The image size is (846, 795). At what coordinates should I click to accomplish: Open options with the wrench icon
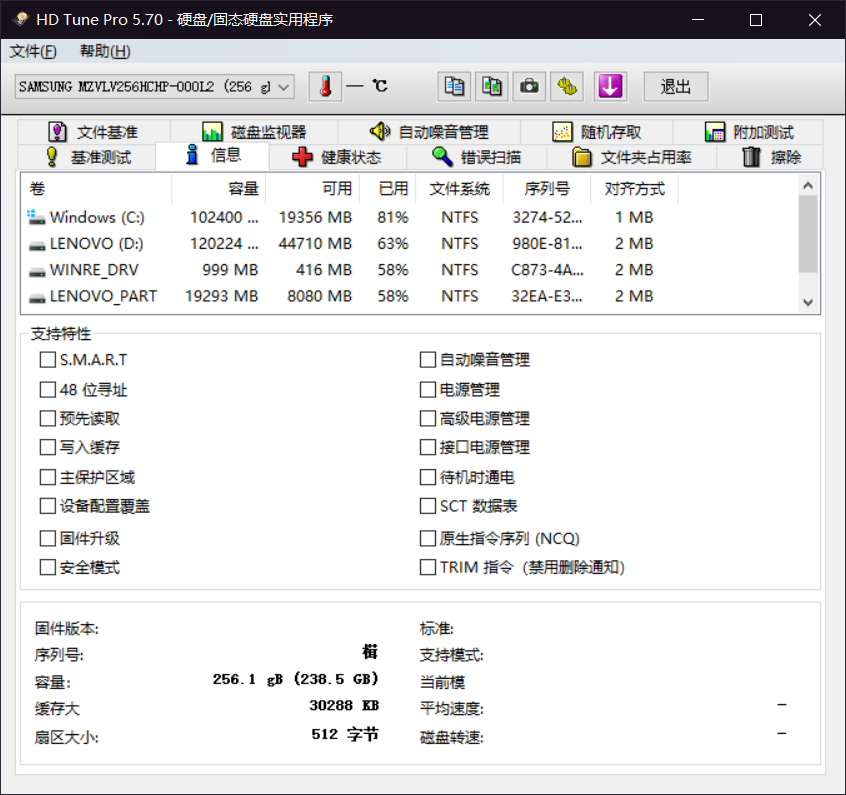[x=567, y=86]
